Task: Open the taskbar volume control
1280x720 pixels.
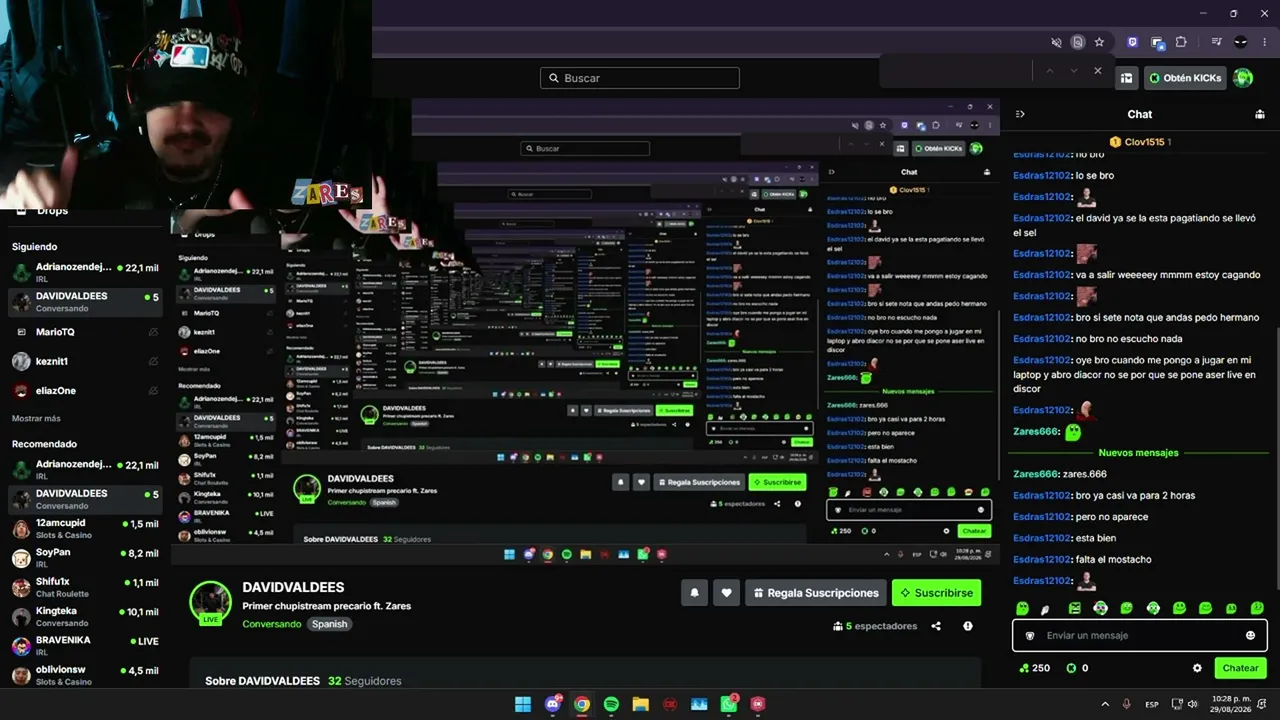Action: pos(1192,704)
